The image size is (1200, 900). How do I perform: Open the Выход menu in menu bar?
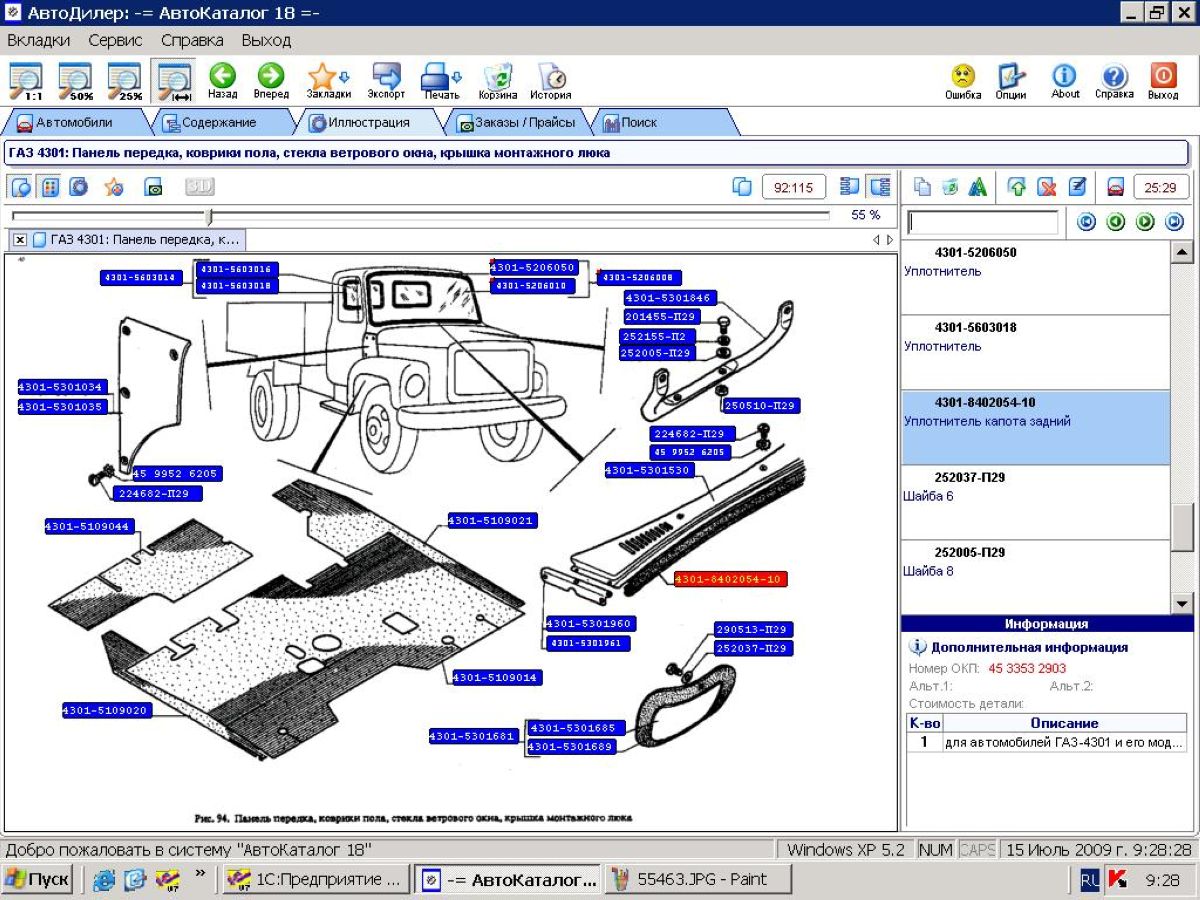click(x=266, y=40)
